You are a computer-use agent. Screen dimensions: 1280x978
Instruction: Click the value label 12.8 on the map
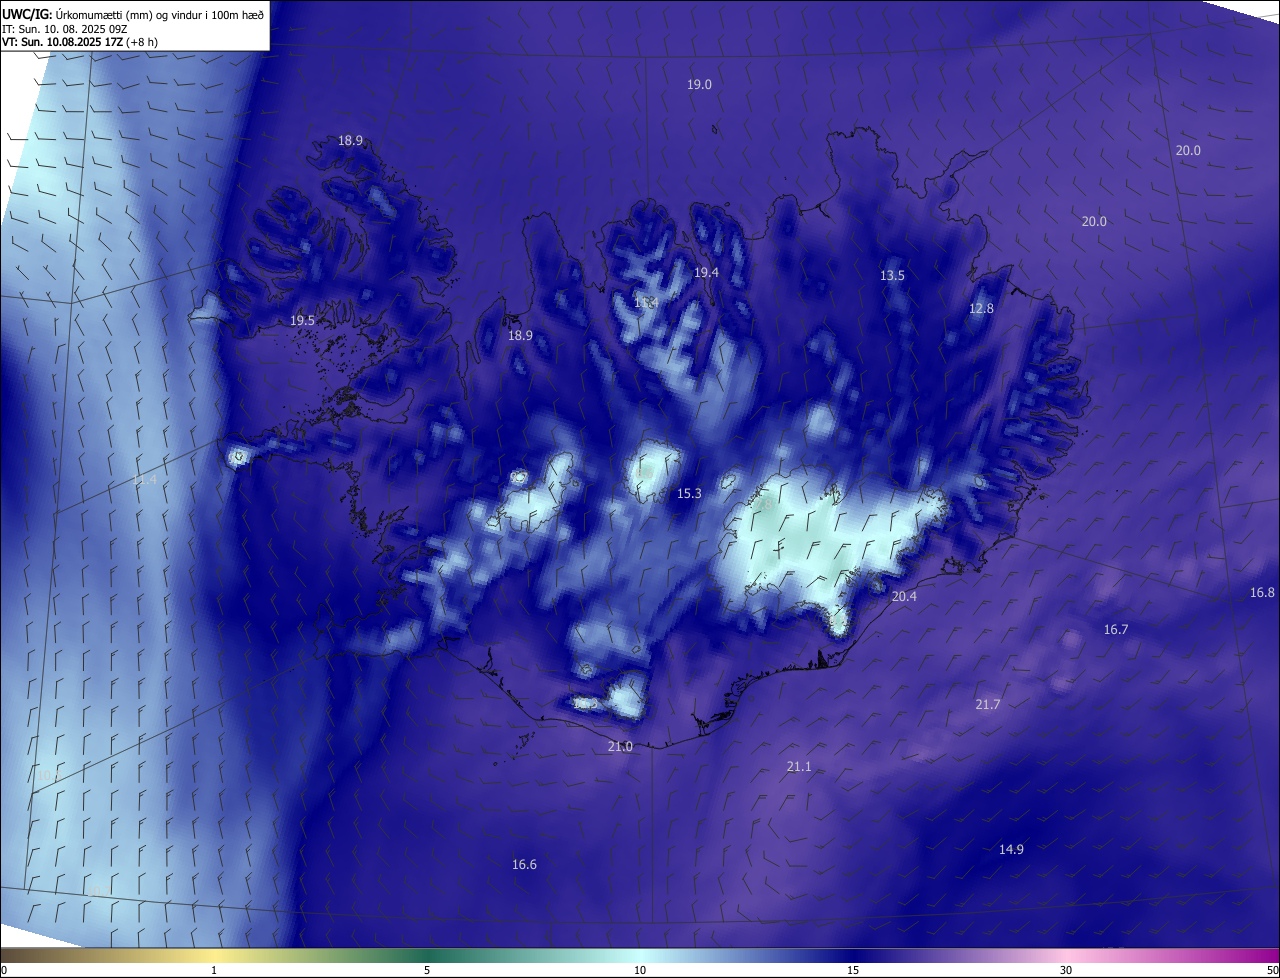pyautogui.click(x=981, y=308)
